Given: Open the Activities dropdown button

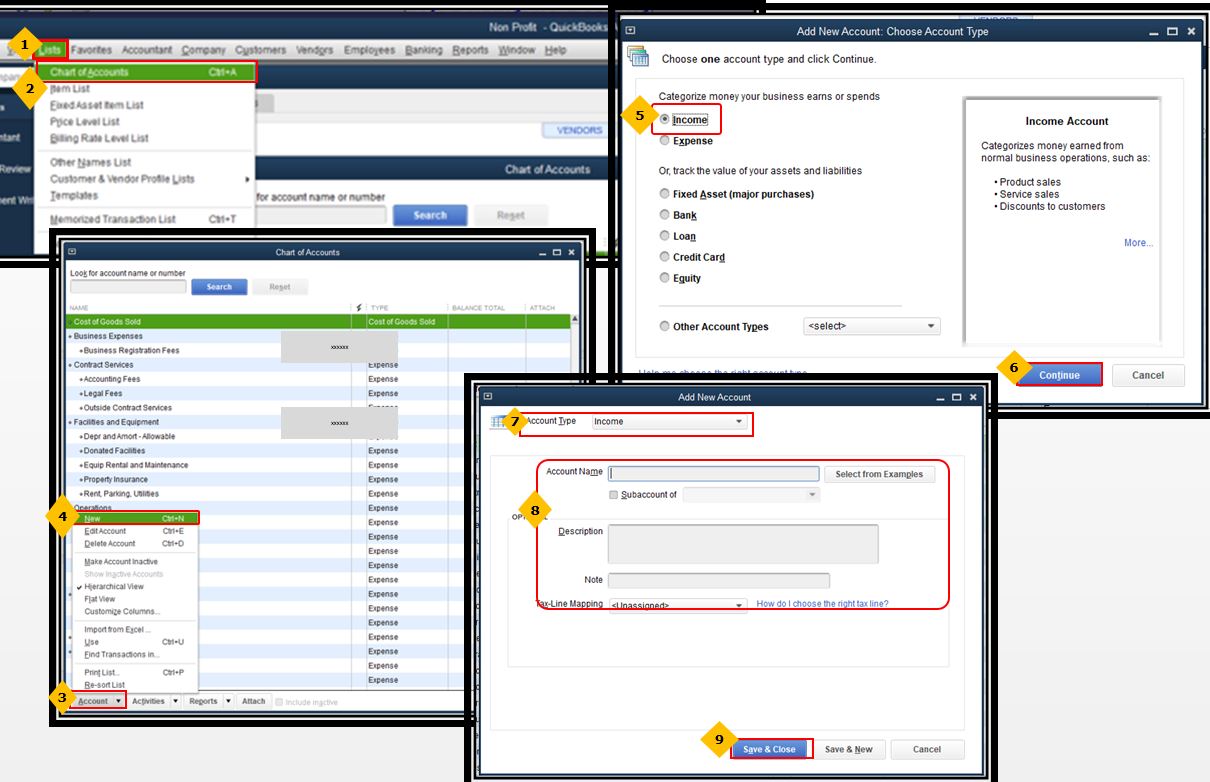Looking at the screenshot, I should pos(156,701).
